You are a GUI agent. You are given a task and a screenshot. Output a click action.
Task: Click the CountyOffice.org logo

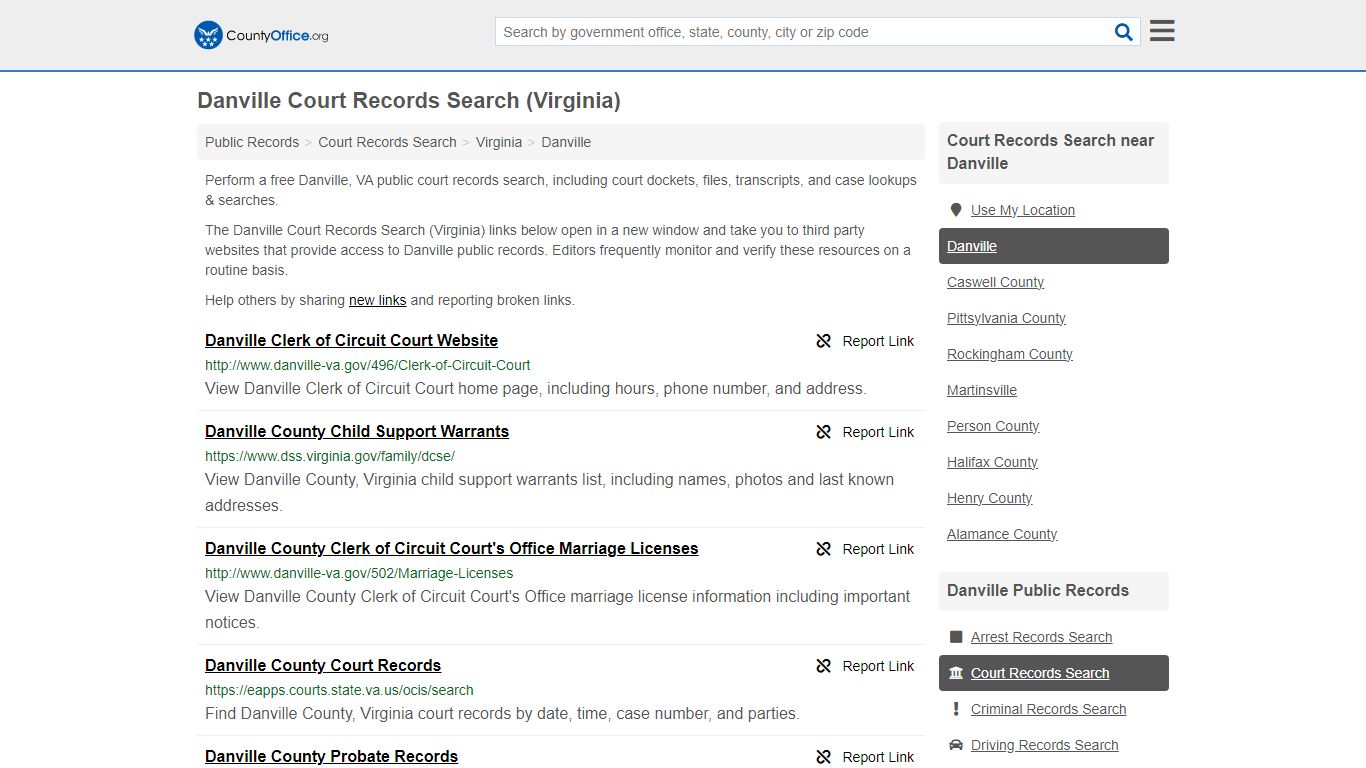(x=261, y=35)
